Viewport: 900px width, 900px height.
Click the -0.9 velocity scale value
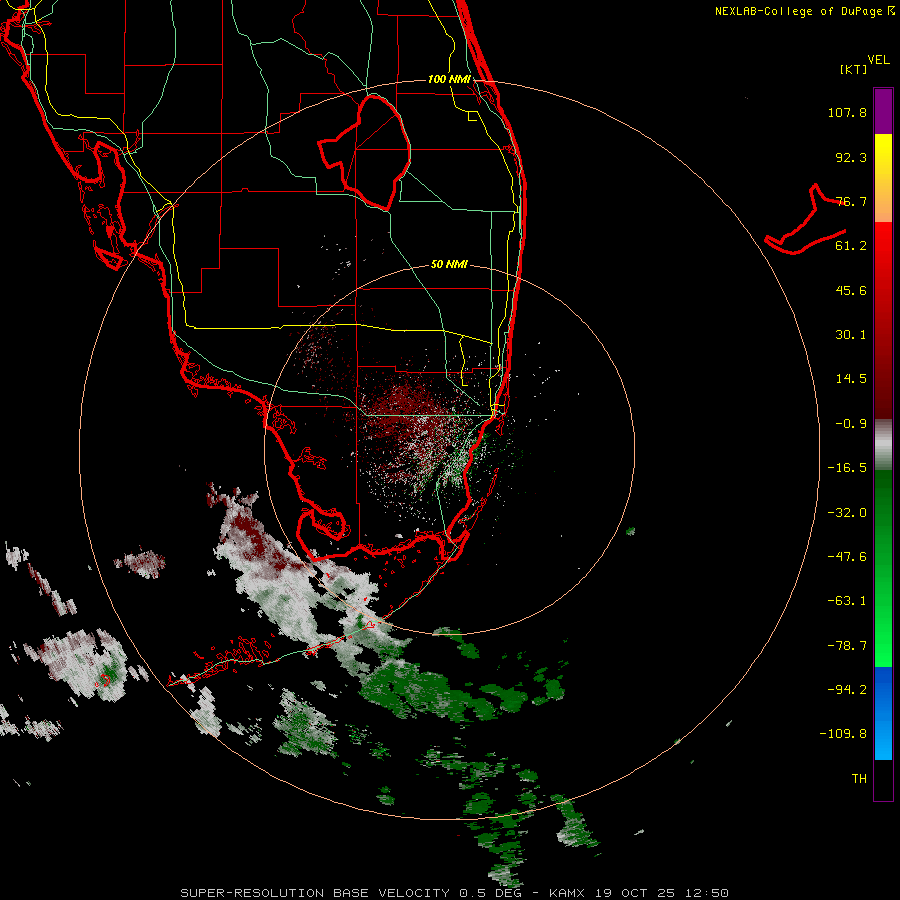[851, 424]
